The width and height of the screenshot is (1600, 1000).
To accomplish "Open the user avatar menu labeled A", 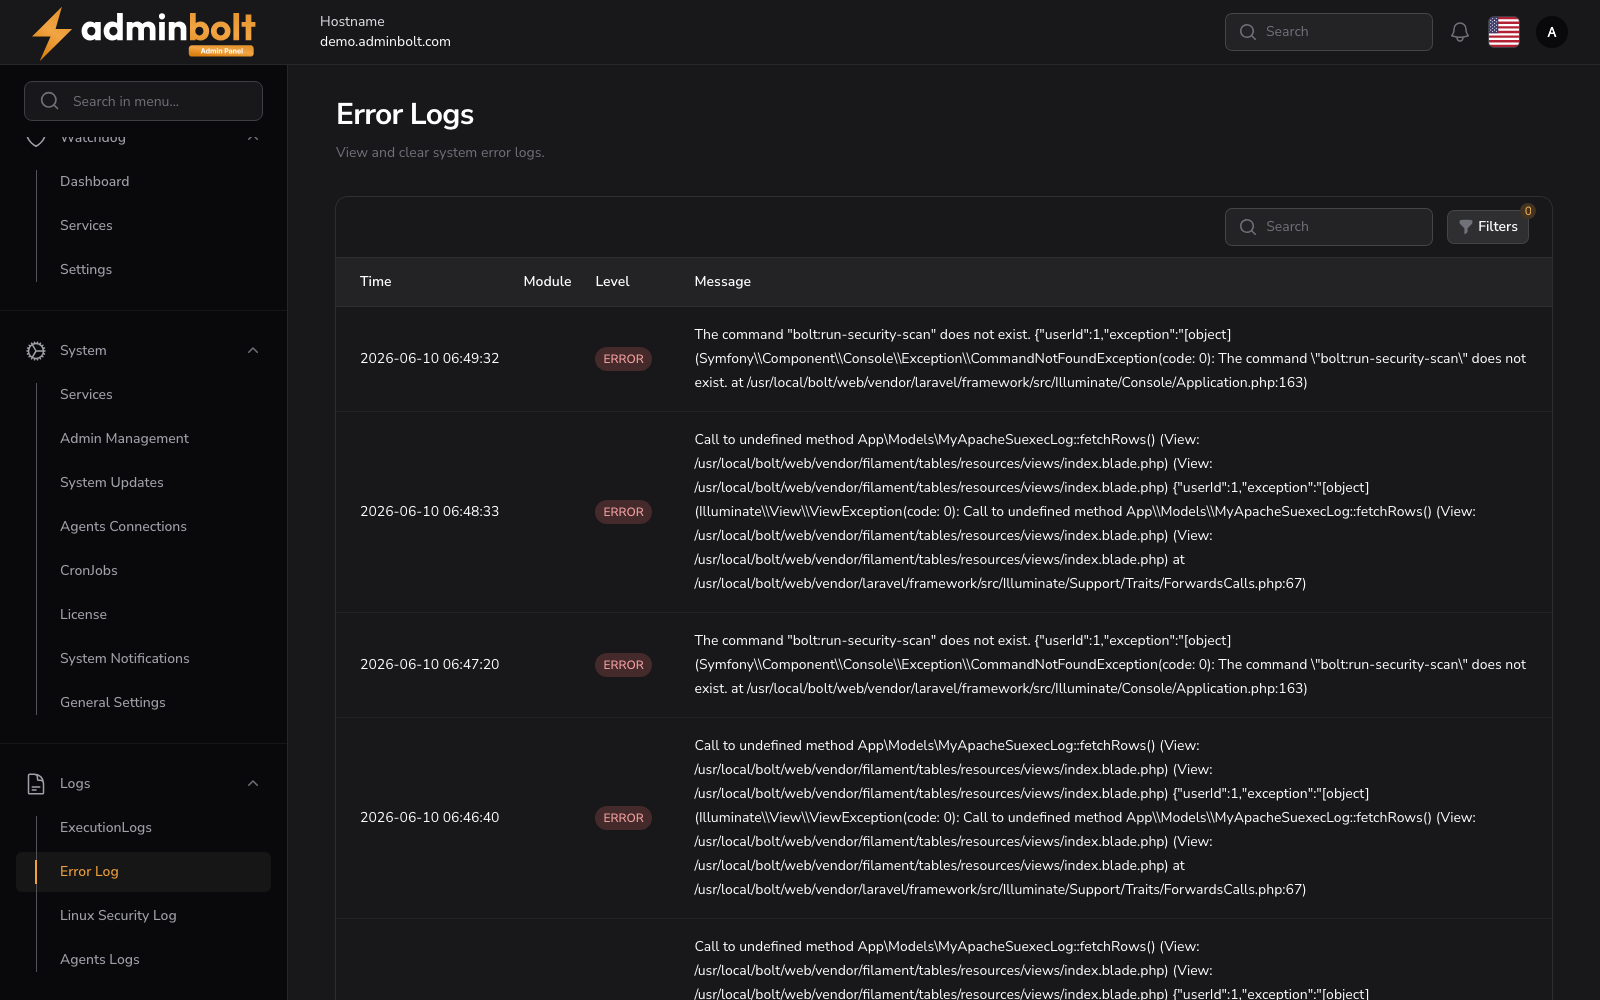I will click(1552, 32).
